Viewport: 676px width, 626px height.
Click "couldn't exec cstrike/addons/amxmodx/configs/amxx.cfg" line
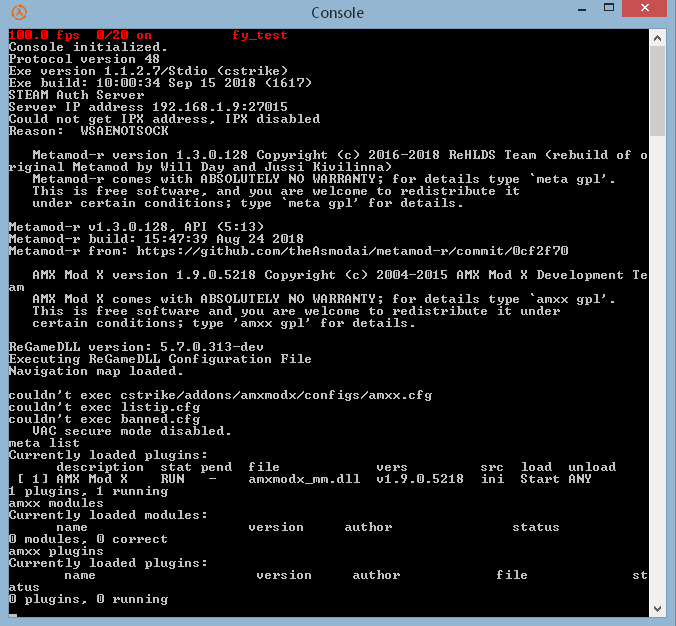(x=220, y=395)
